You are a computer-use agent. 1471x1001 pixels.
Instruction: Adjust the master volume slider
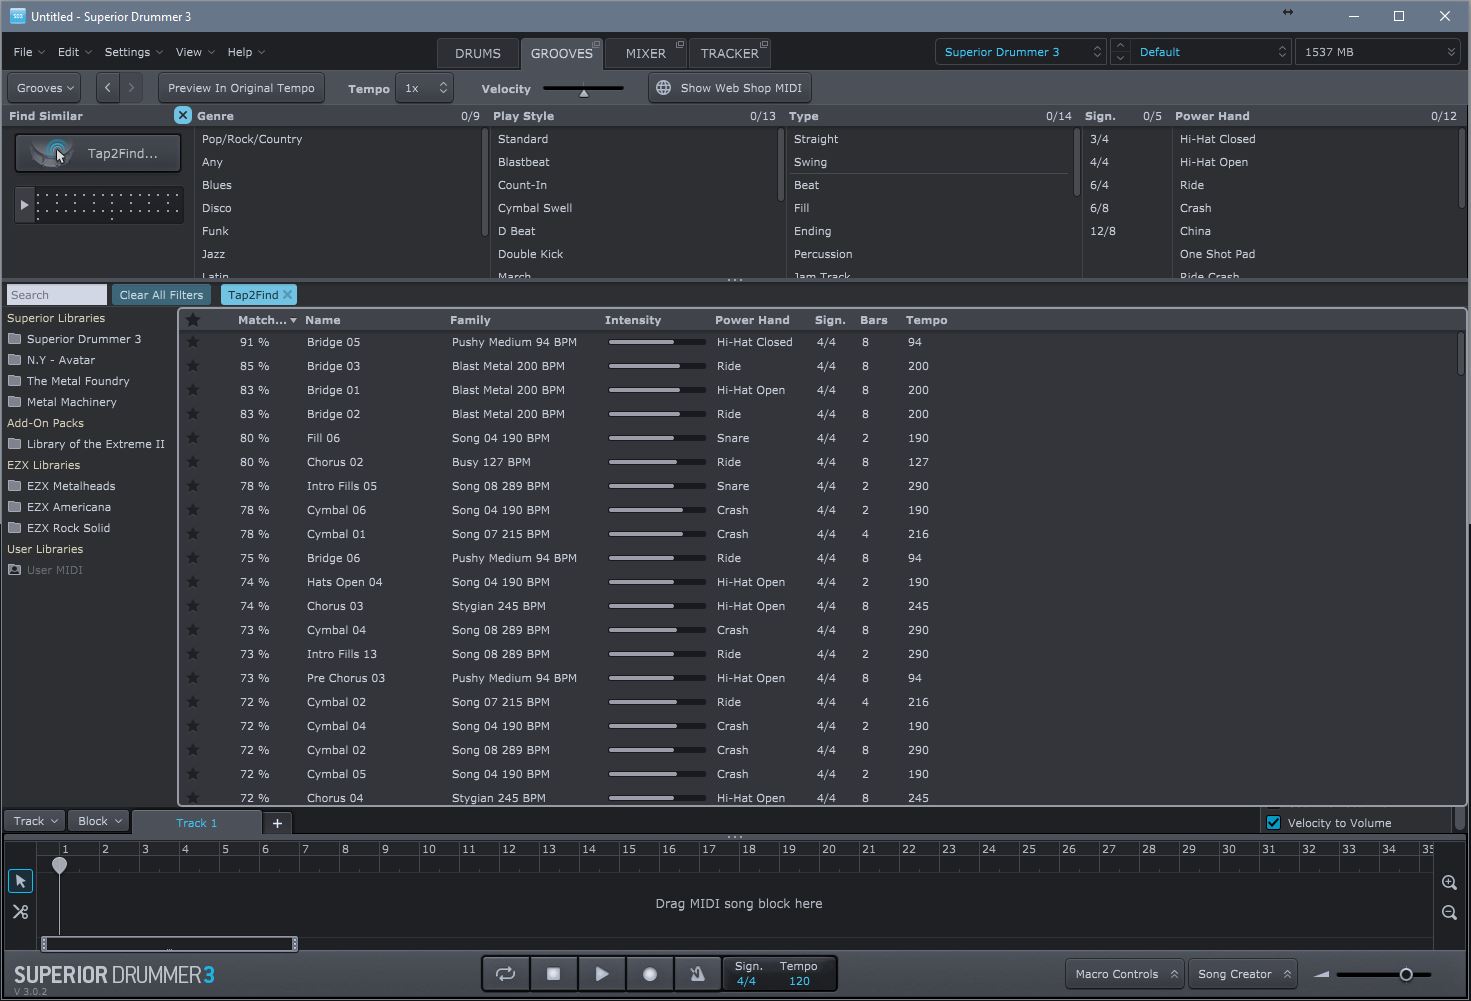pos(1406,974)
